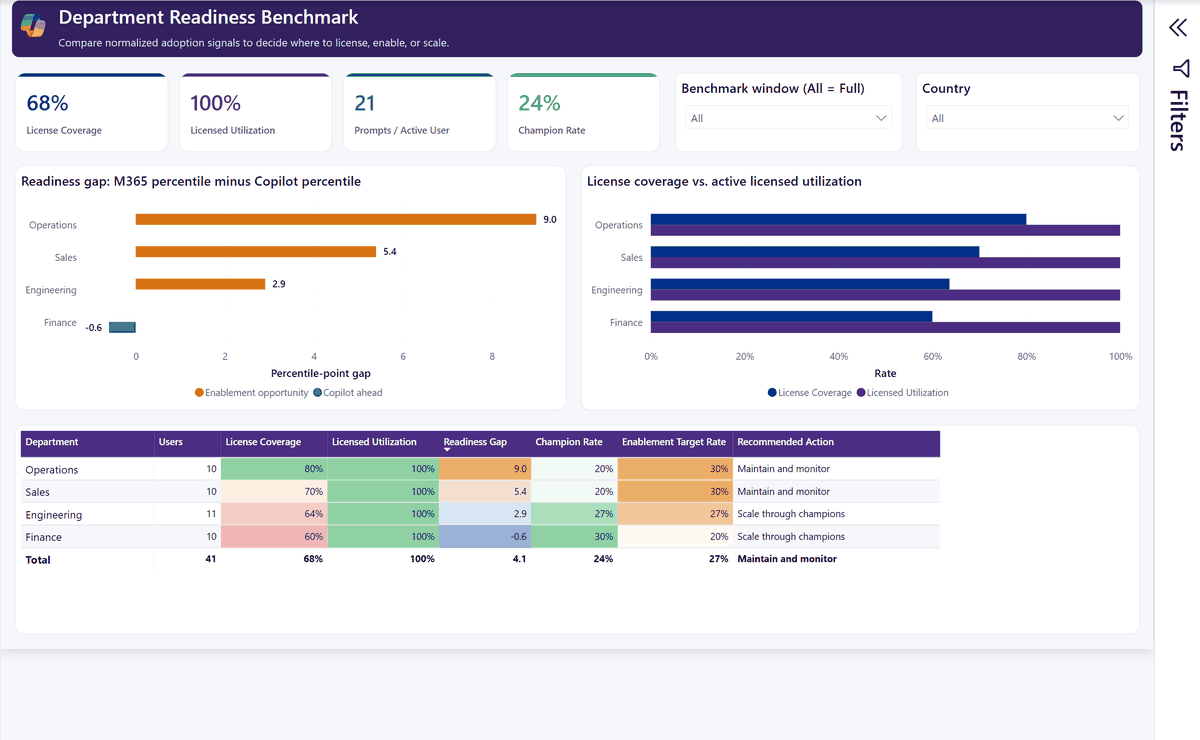Click the Operations orange gap bar
1200x740 pixels.
336,219
